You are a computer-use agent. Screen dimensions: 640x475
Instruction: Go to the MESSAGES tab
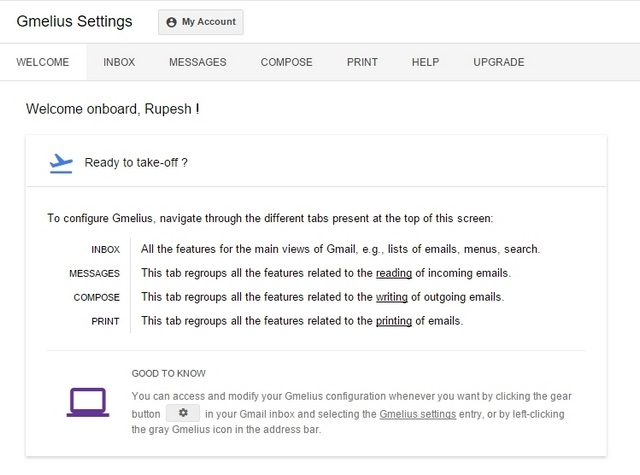pos(198,62)
